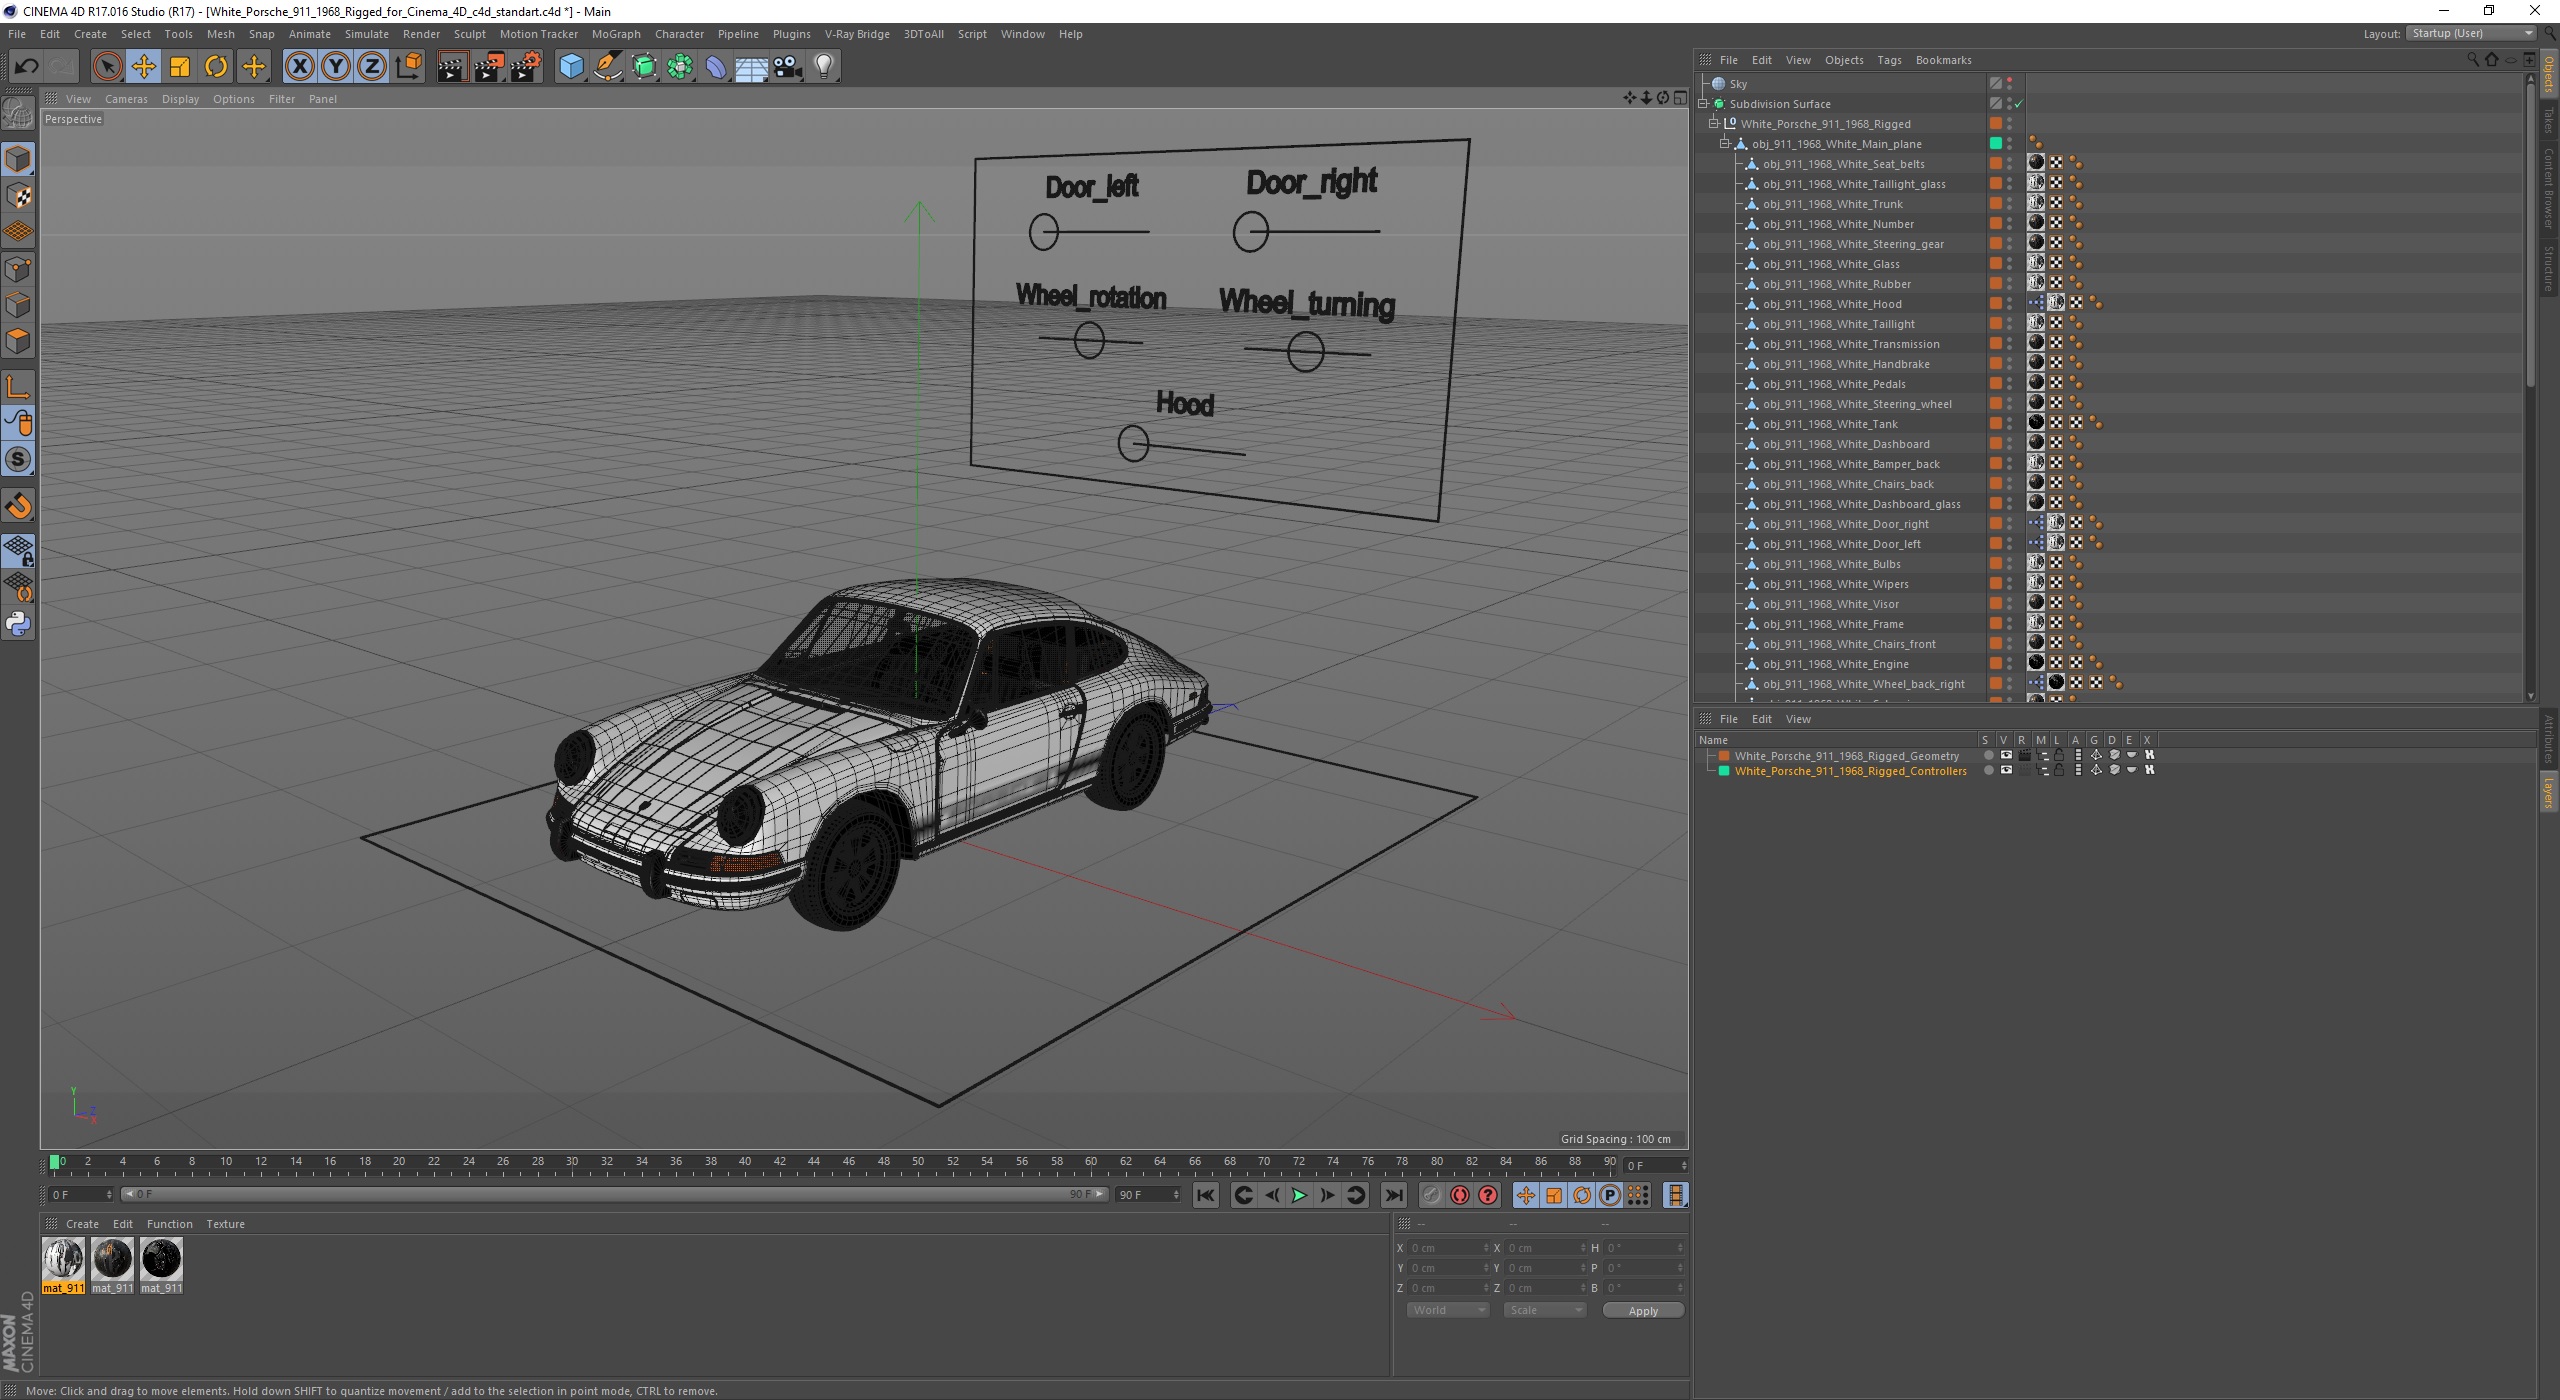This screenshot has height=1400, width=2560.
Task: Select Texture mode icon in left toolbar
Action: (x=18, y=196)
